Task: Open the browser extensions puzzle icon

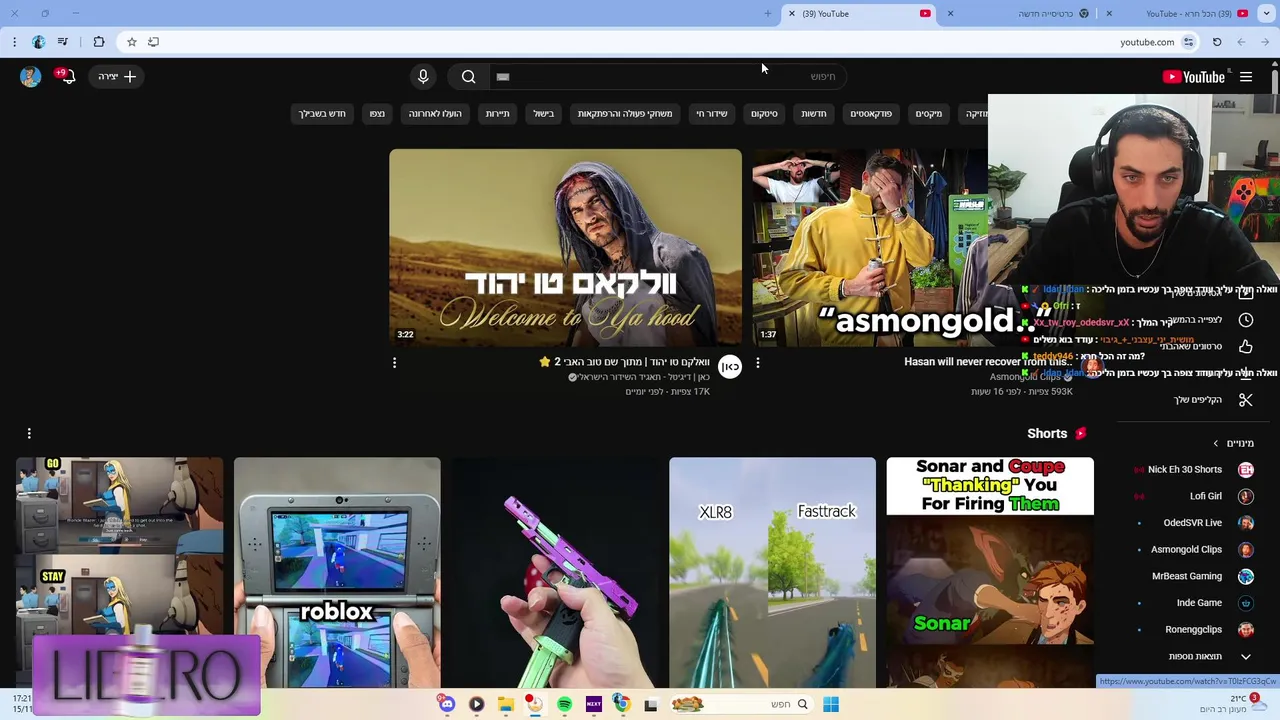Action: click(x=98, y=42)
